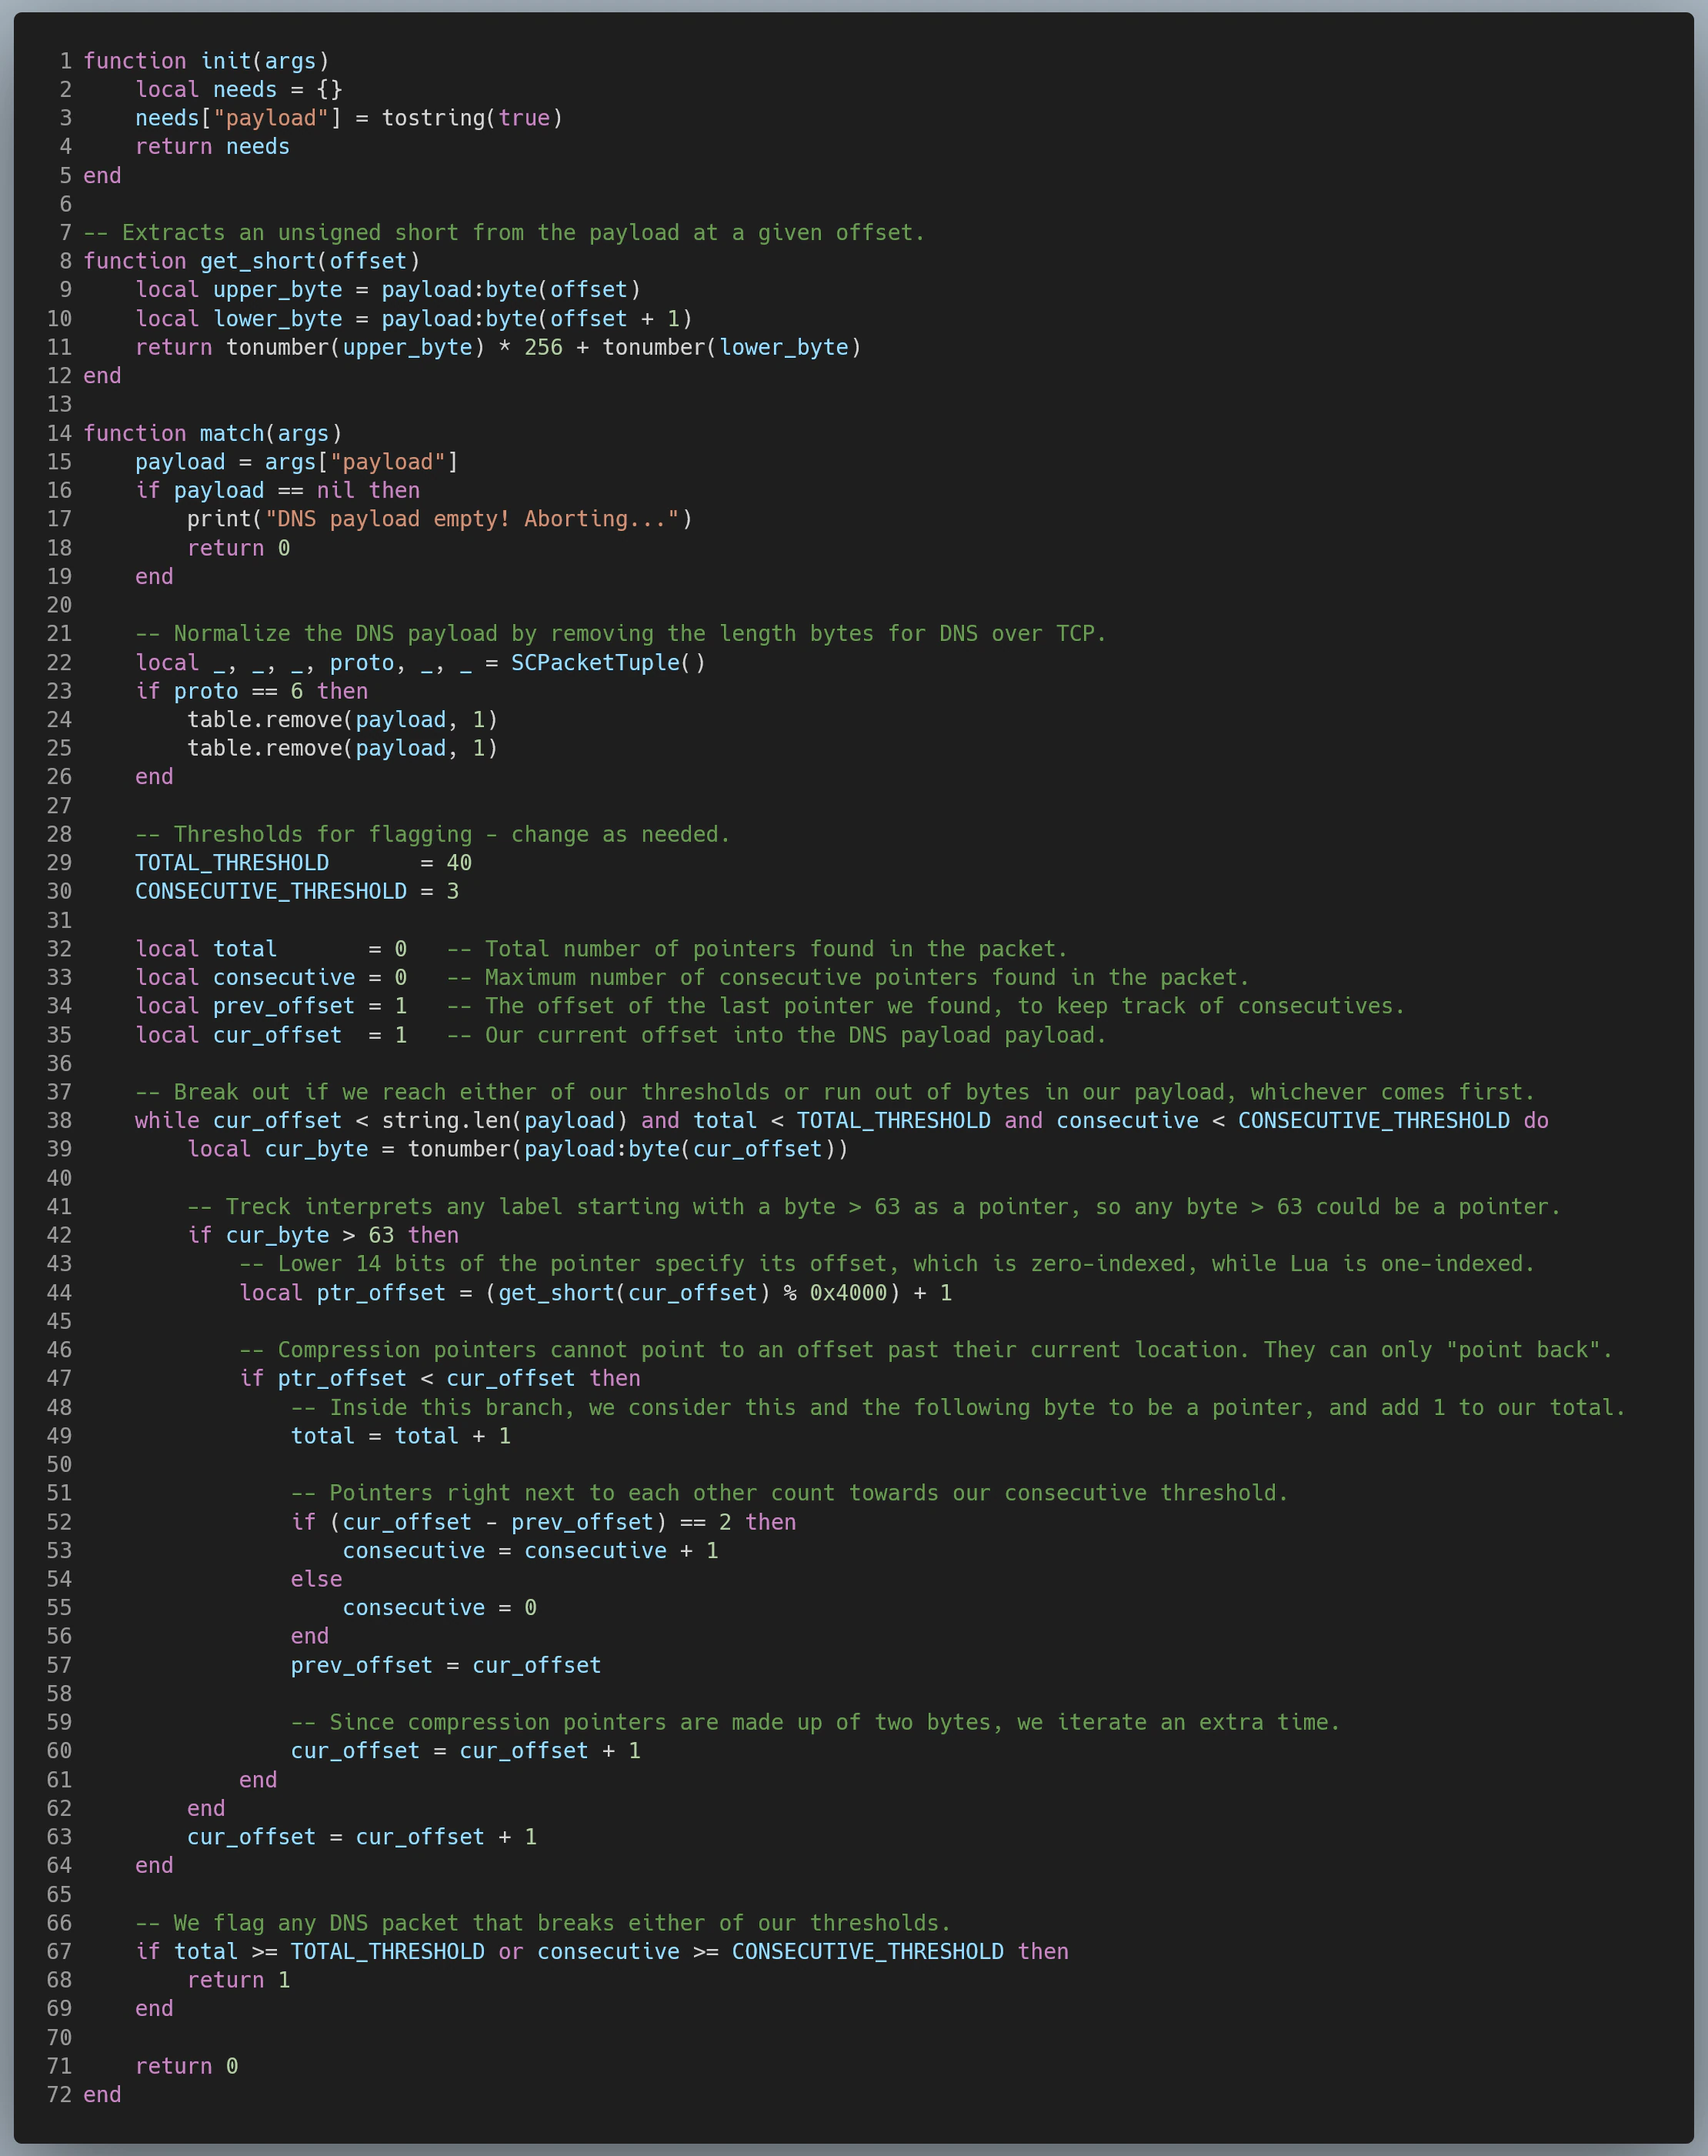1708x2156 pixels.
Task: Click 'if proto == 6 then' line
Action: (252, 691)
